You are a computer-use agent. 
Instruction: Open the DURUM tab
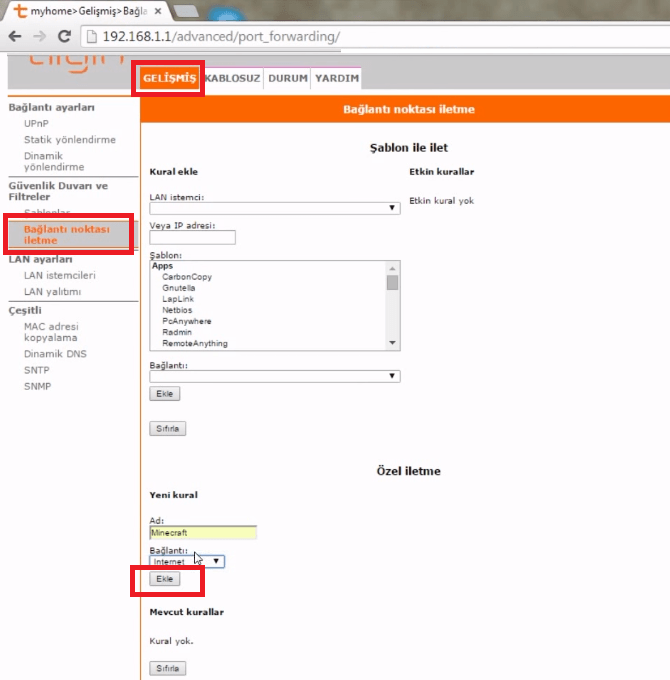288,78
